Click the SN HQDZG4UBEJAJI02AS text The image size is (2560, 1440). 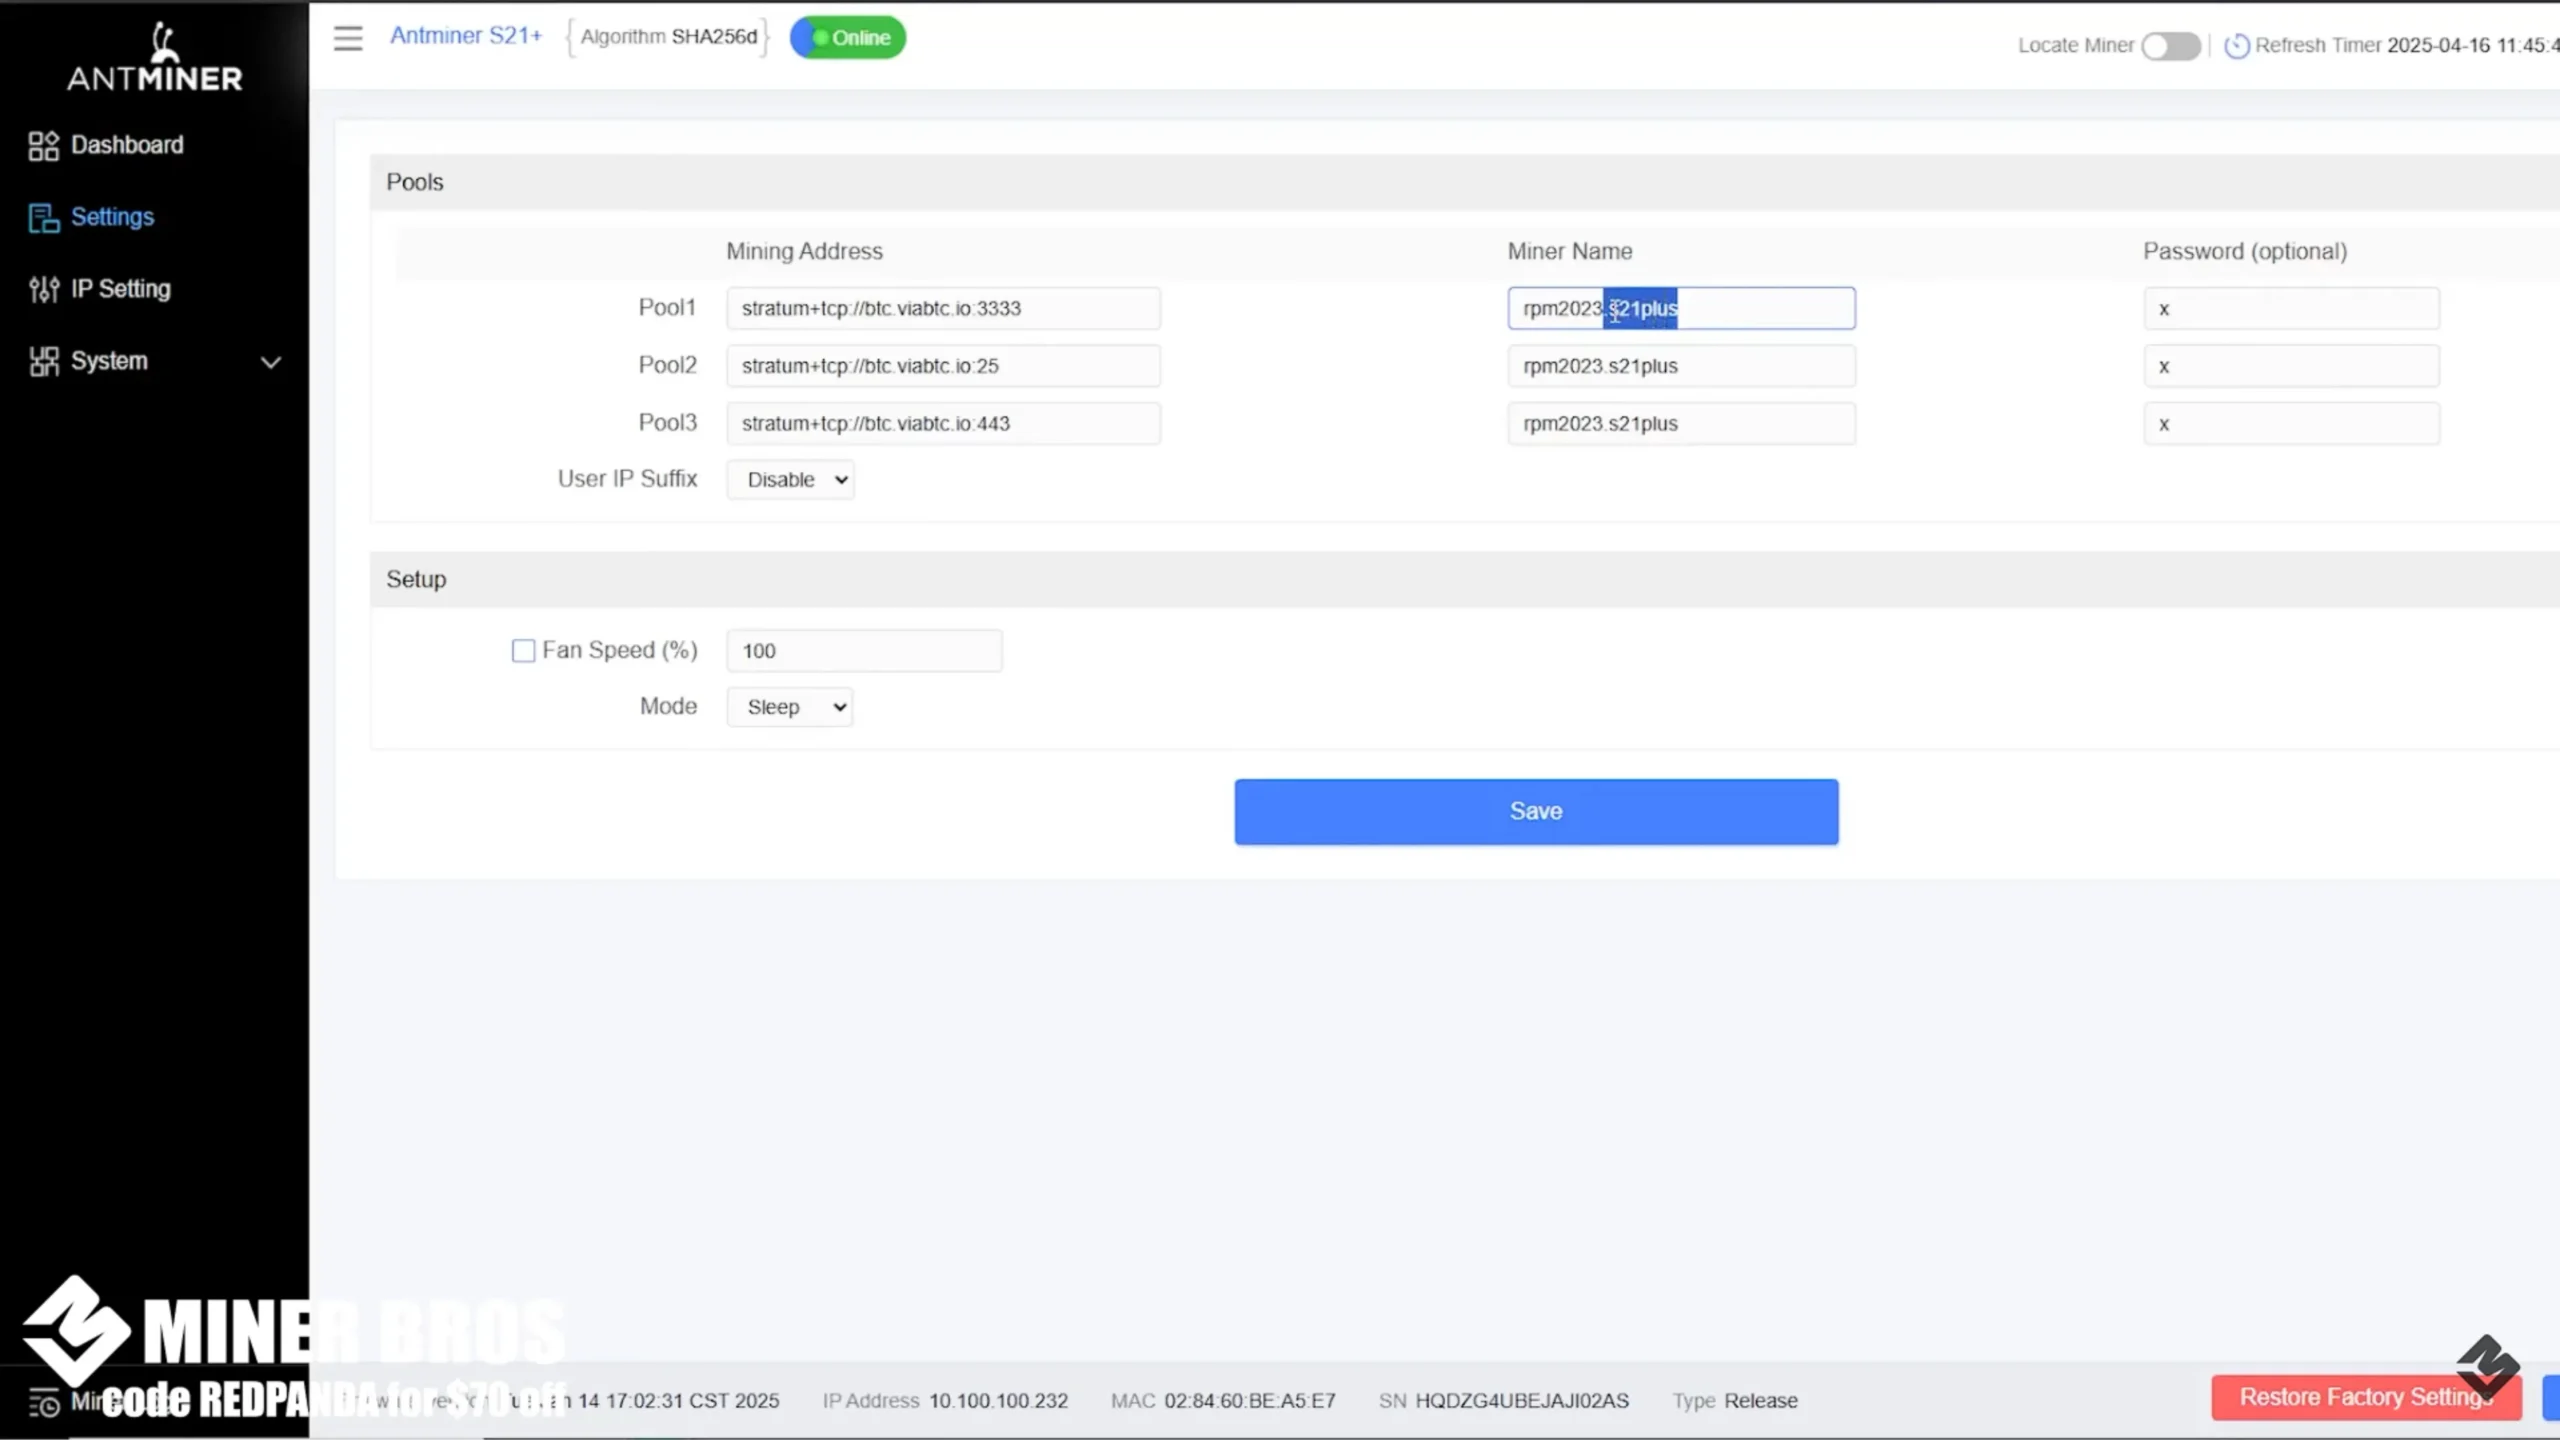point(1504,1401)
